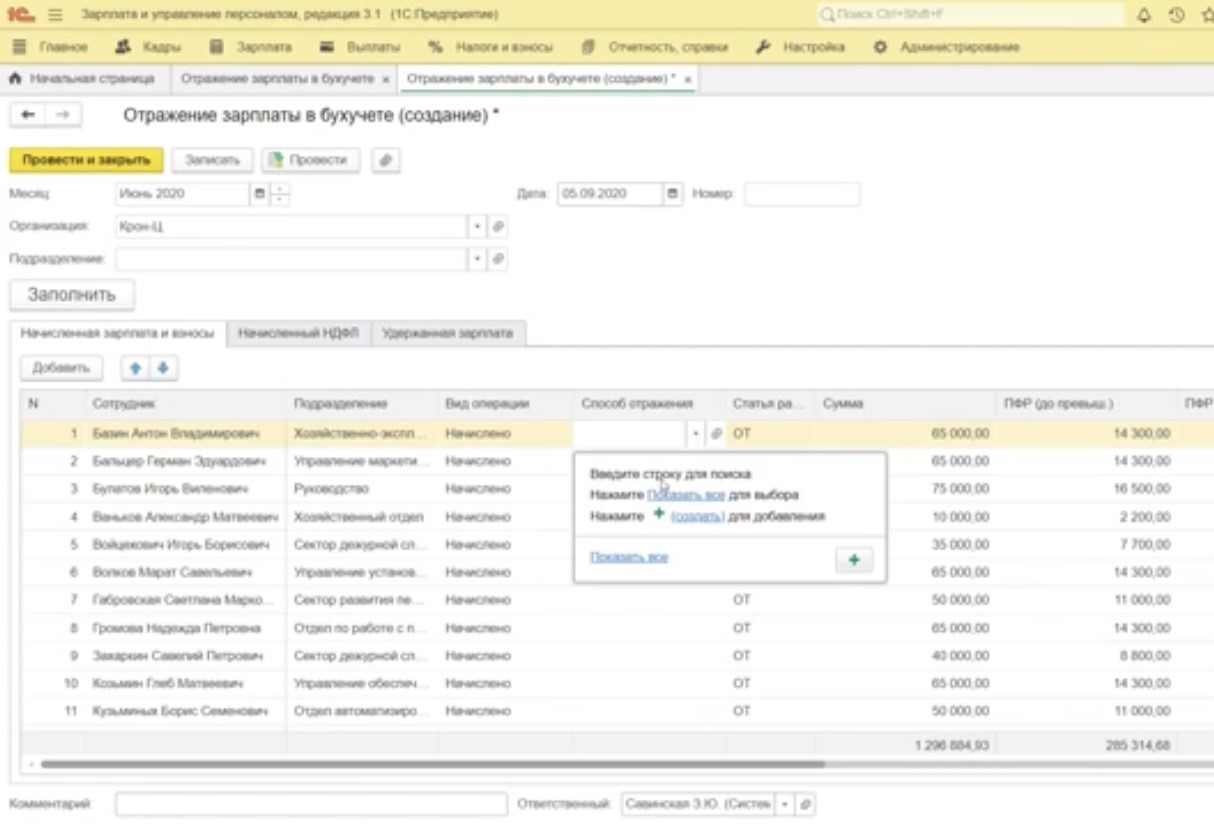
Task: Open the history clock icon
Action: coord(1177,15)
